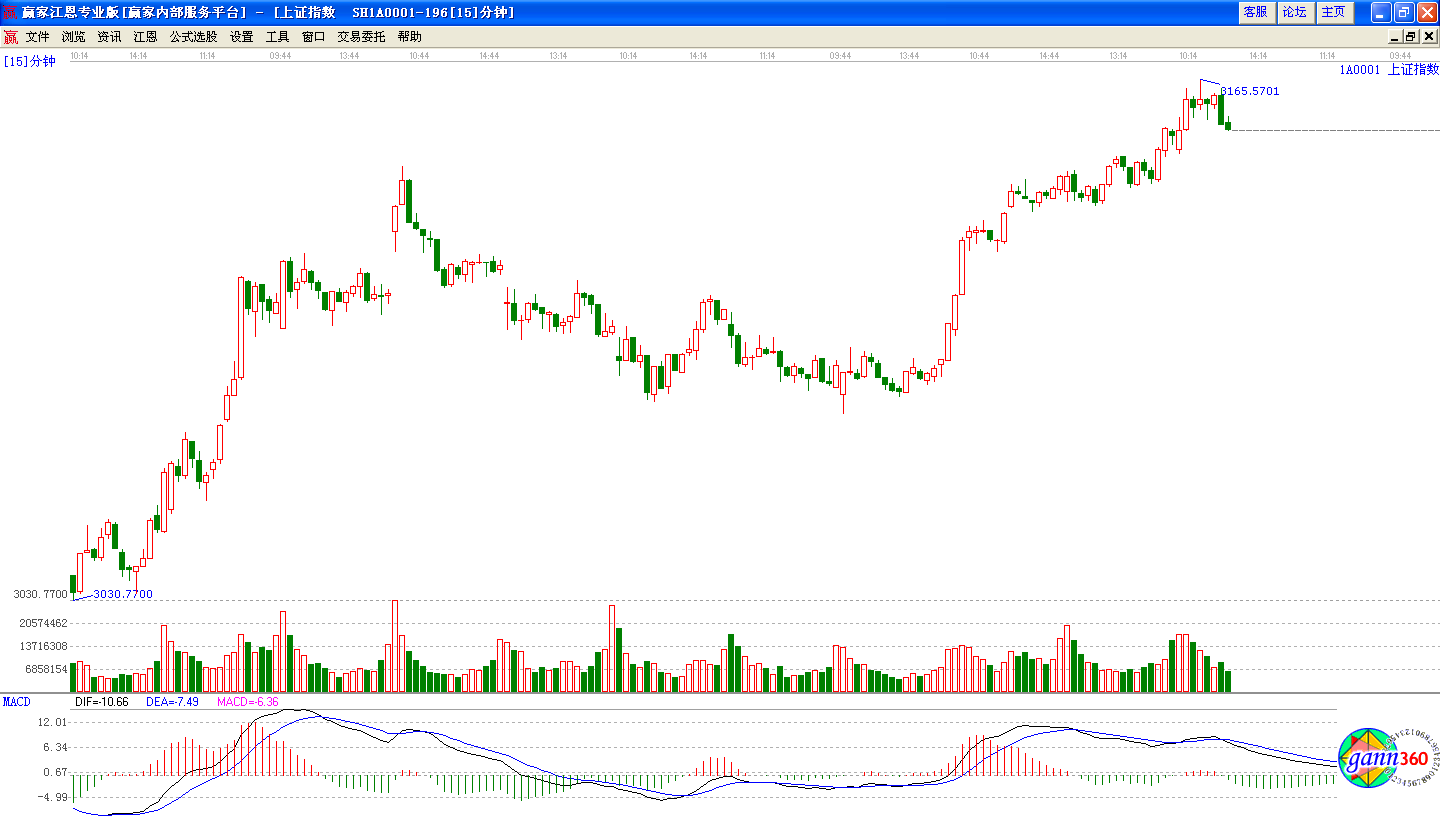This screenshot has width=1440, height=816.
Task: Click the 论坛 button
Action: [1294, 12]
